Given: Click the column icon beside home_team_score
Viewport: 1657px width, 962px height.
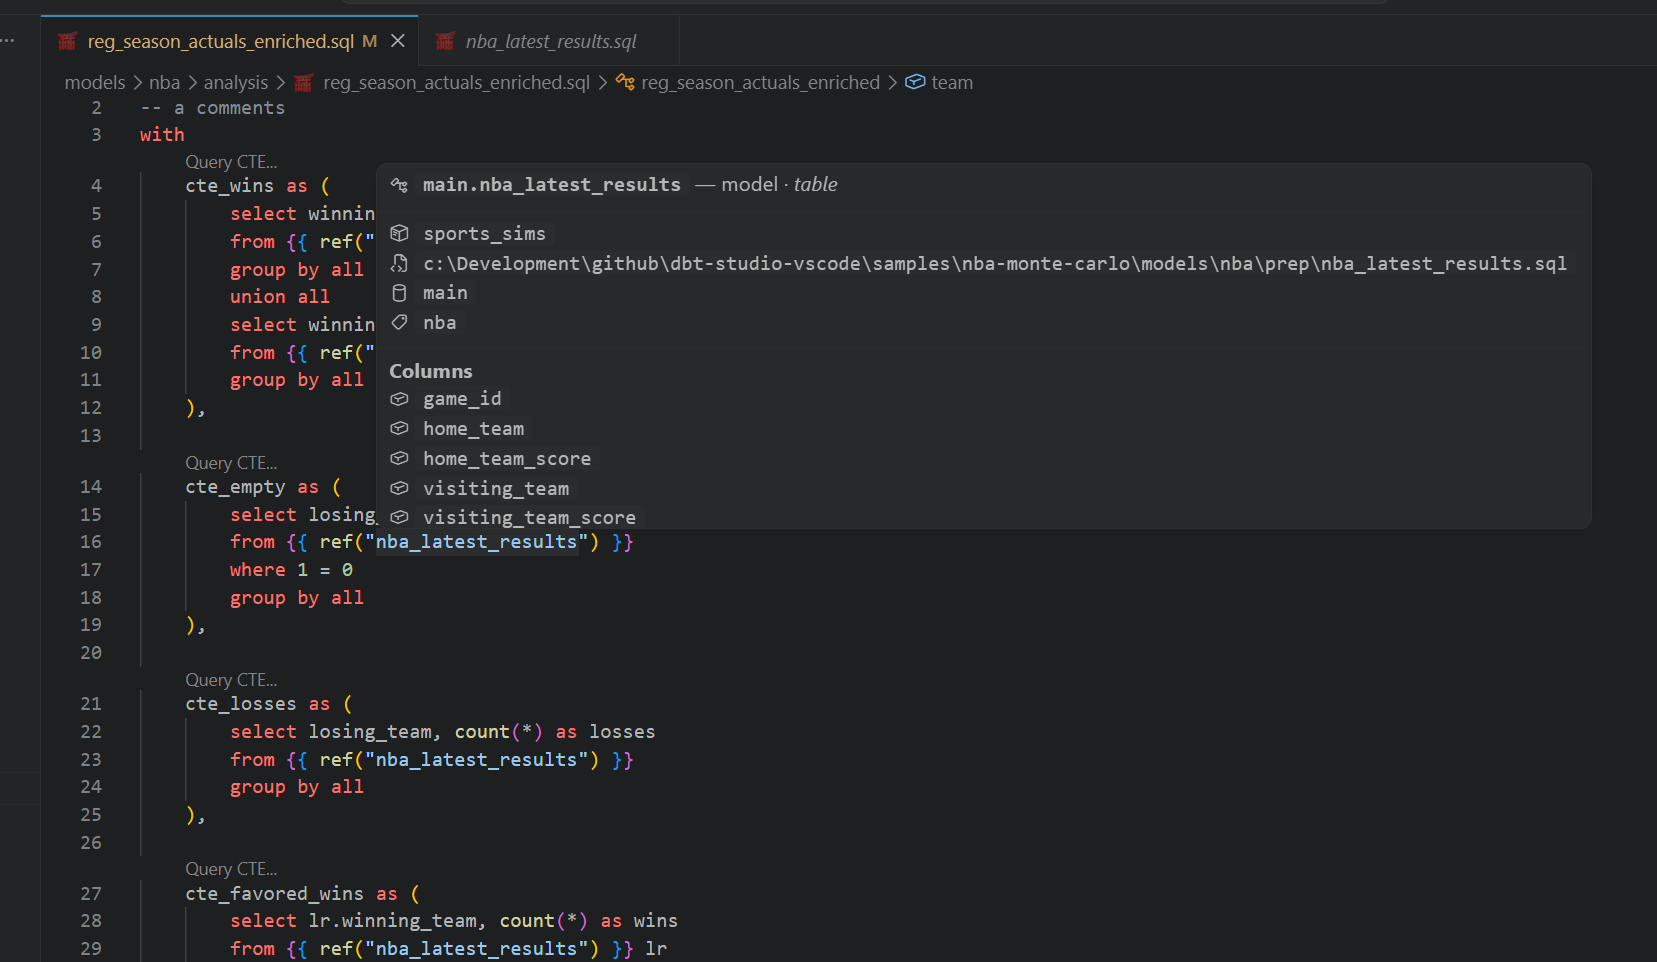Looking at the screenshot, I should (x=399, y=458).
